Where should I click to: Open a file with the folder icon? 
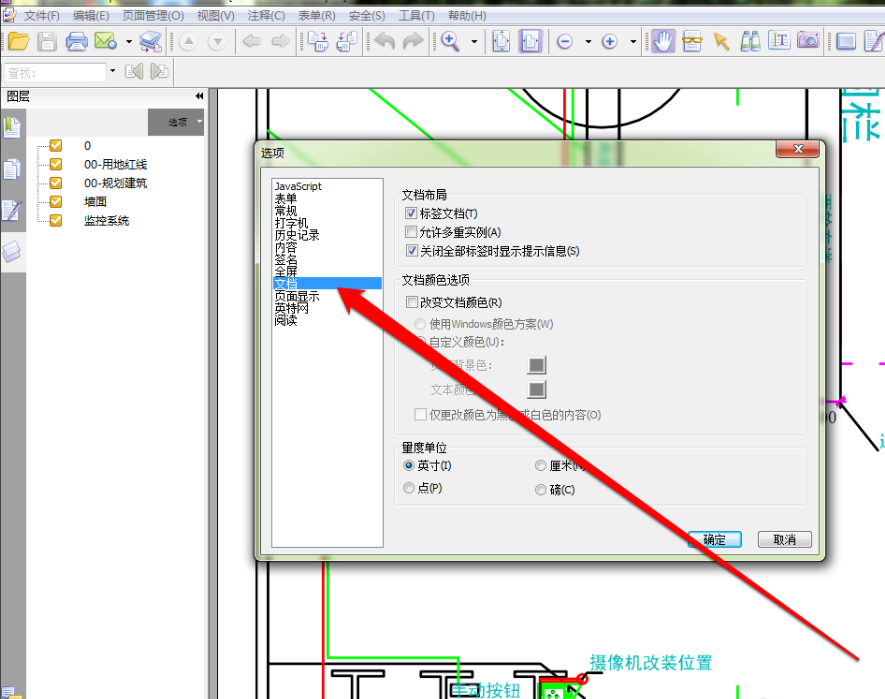18,41
